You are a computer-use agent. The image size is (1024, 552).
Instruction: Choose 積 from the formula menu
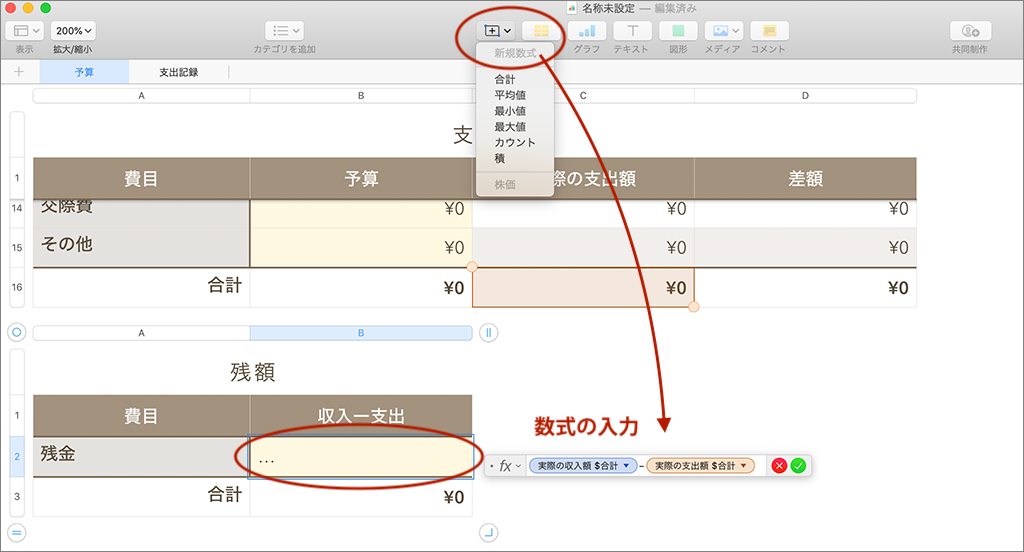point(515,157)
